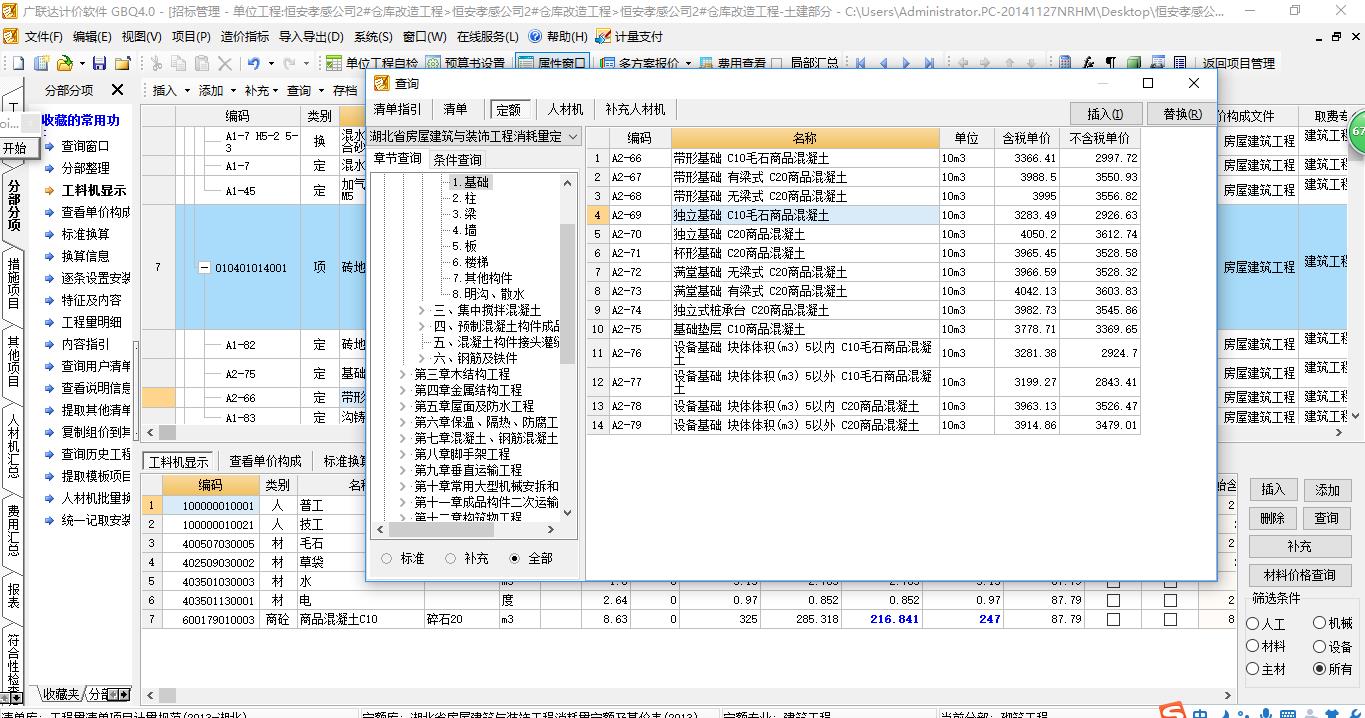The image size is (1365, 718).
Task: Click 返回项目管理 toolbar button
Action: [1238, 63]
